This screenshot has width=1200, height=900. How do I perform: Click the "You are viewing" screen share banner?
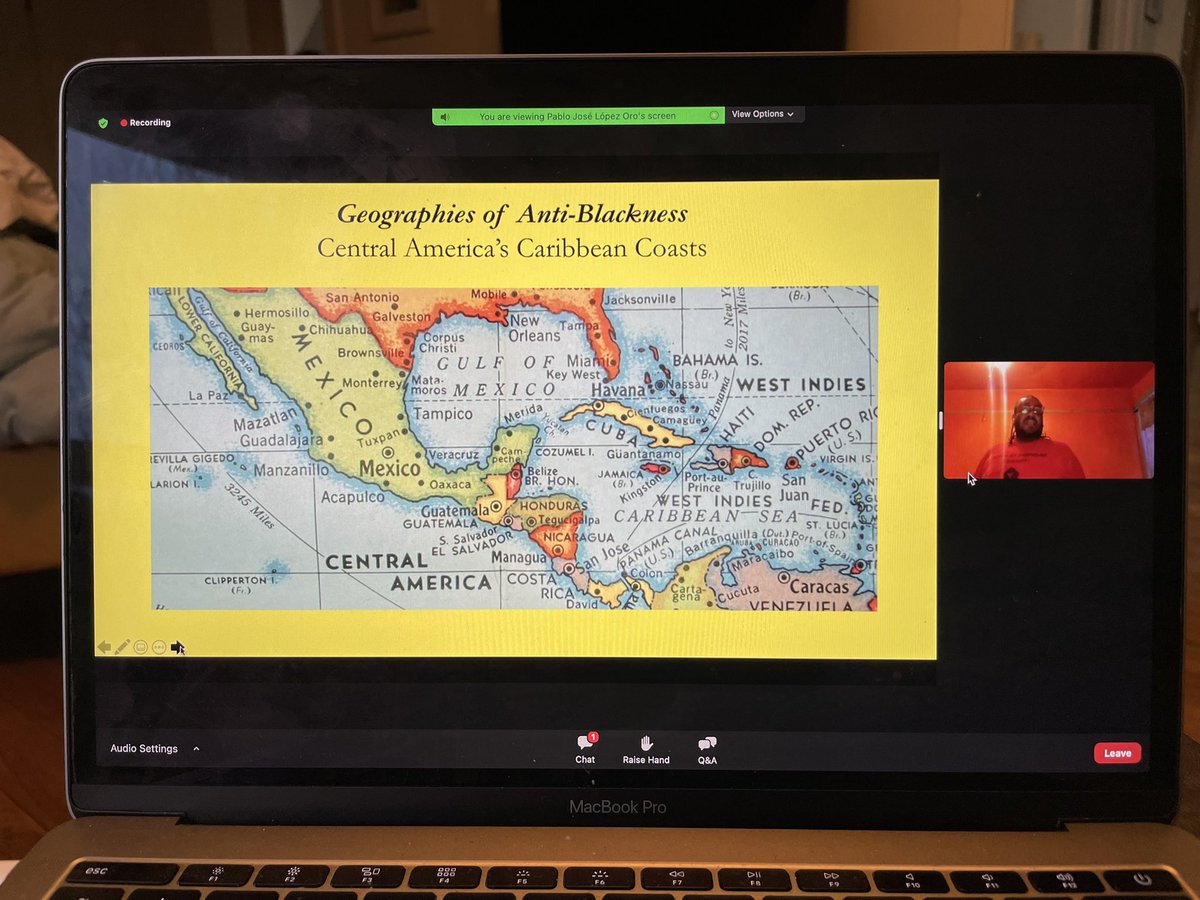pos(578,116)
